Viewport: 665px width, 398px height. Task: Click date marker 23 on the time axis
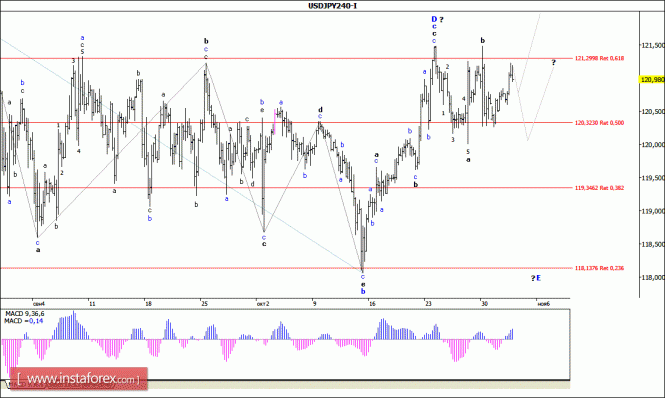[x=428, y=303]
